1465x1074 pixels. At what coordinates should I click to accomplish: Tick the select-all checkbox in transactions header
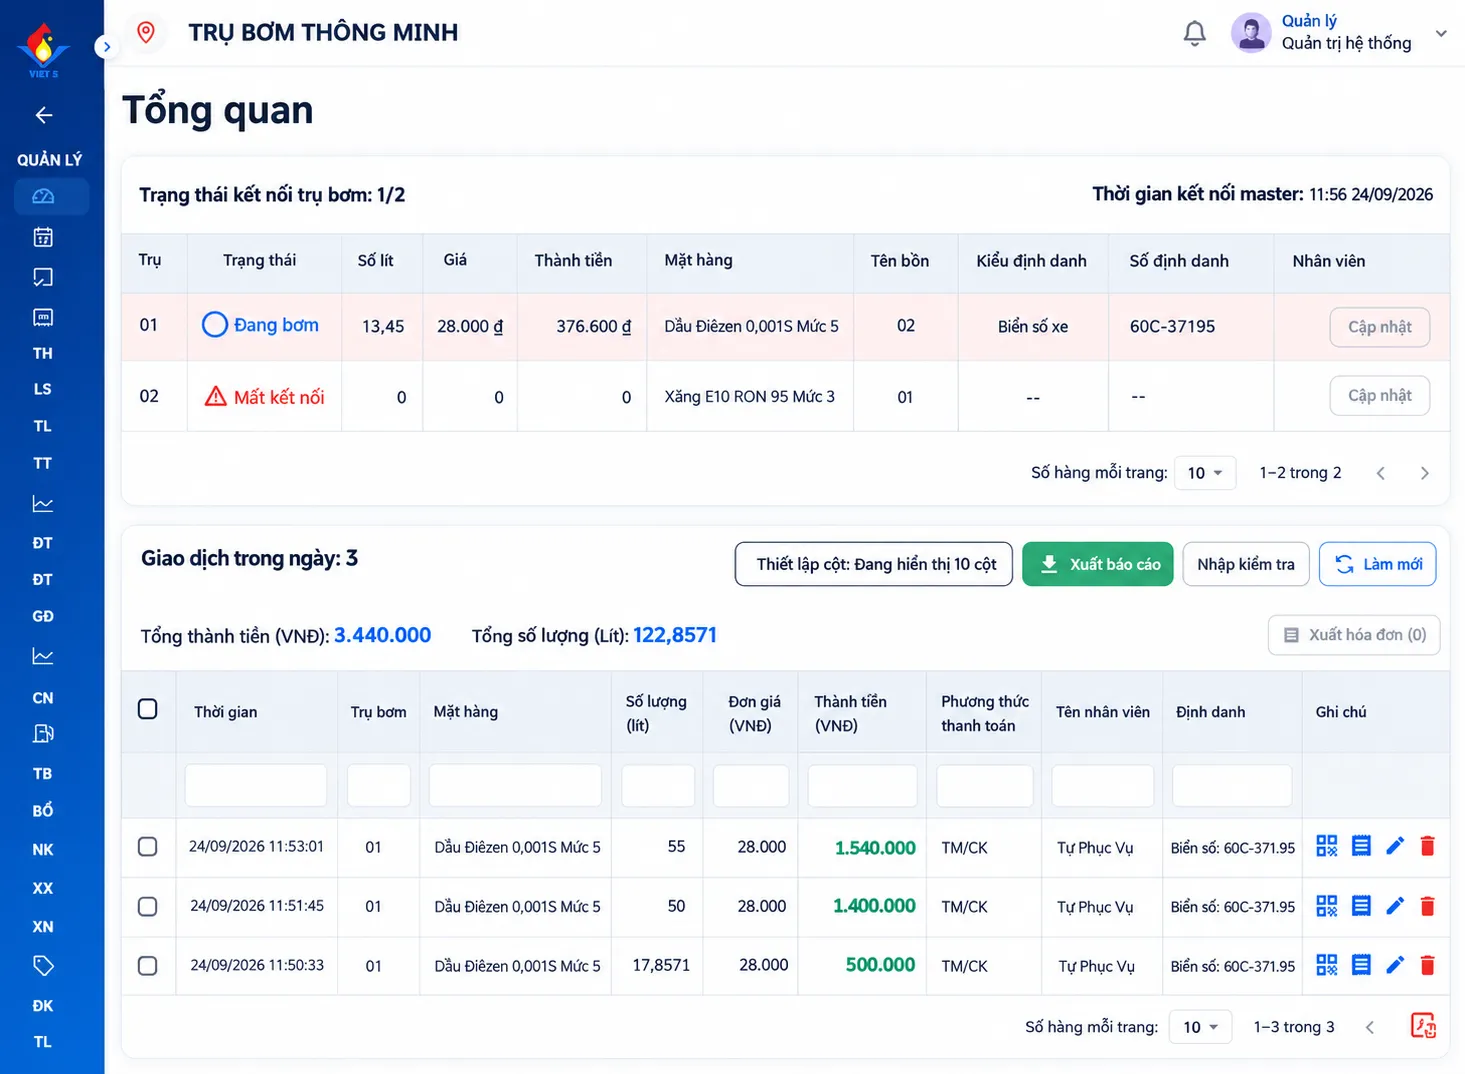tap(148, 709)
